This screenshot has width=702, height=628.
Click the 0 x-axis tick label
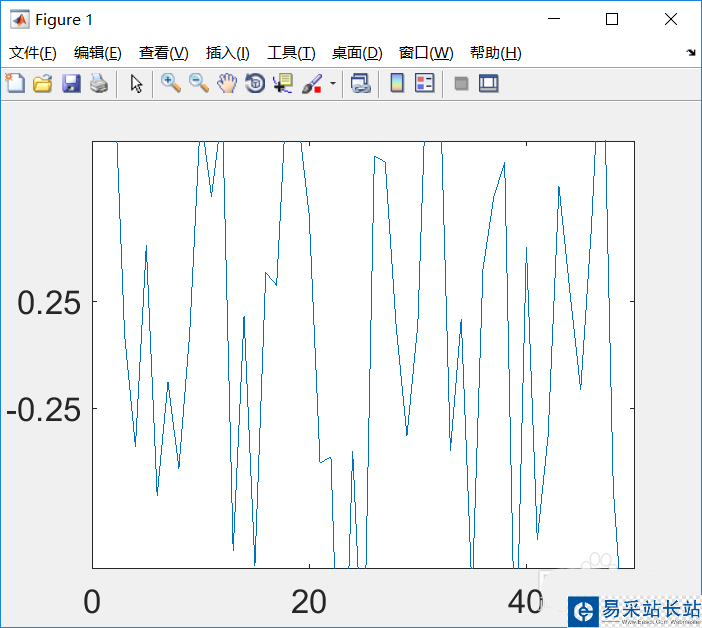point(92,602)
